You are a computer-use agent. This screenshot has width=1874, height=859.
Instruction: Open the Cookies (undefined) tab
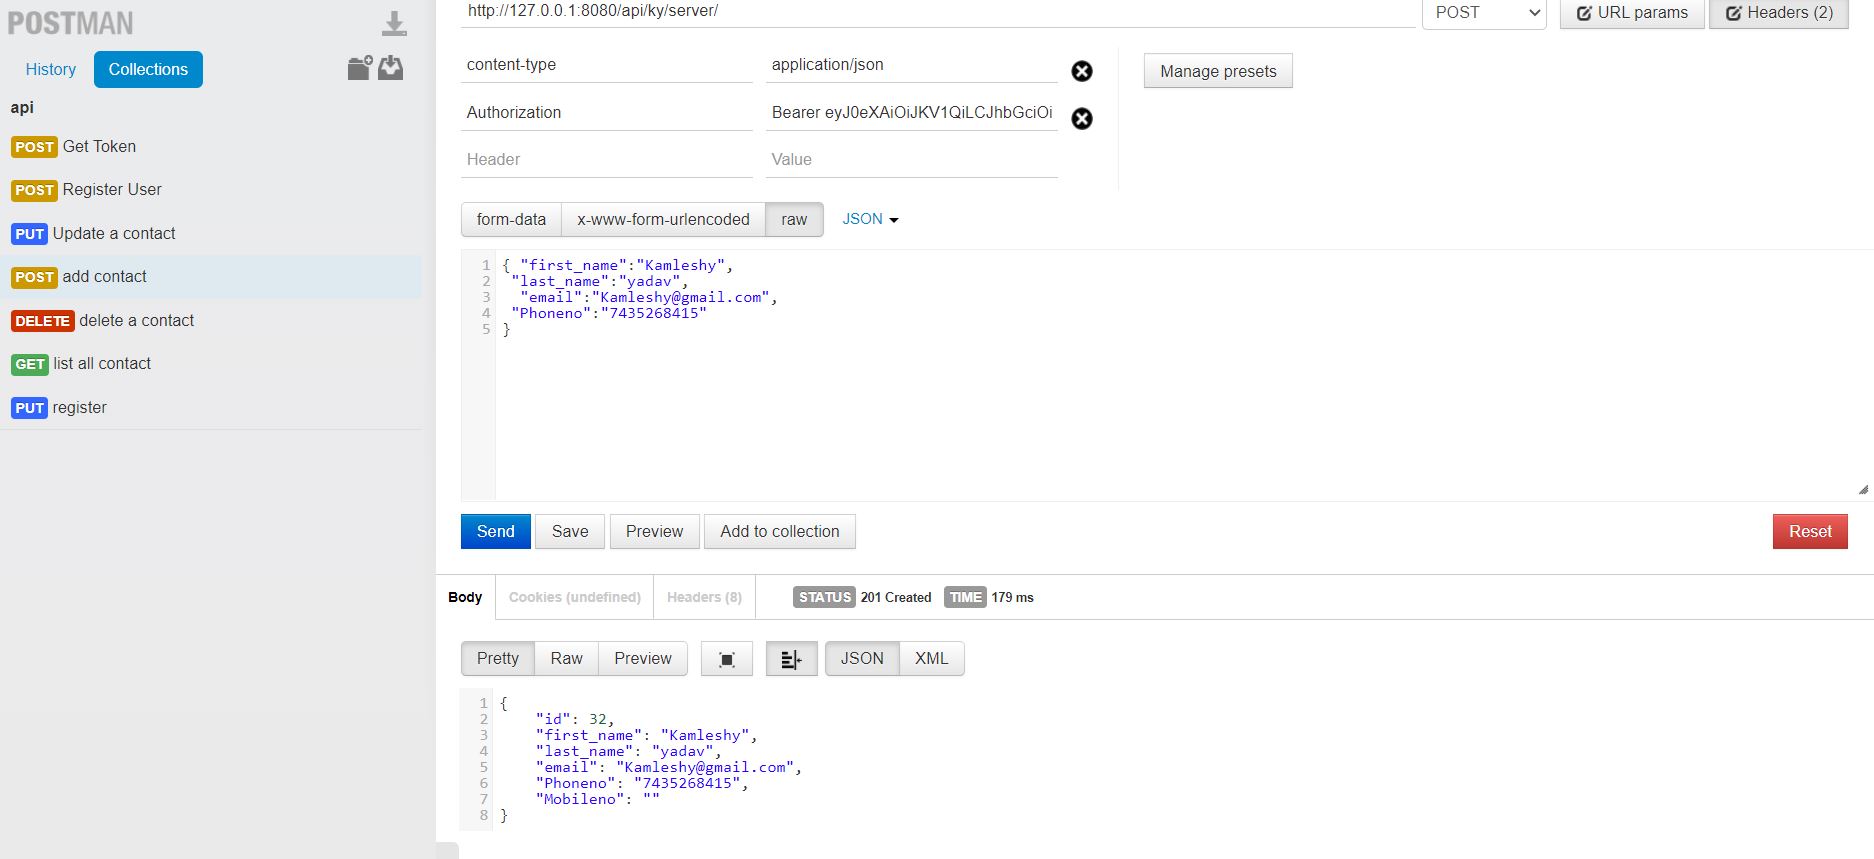coord(574,597)
